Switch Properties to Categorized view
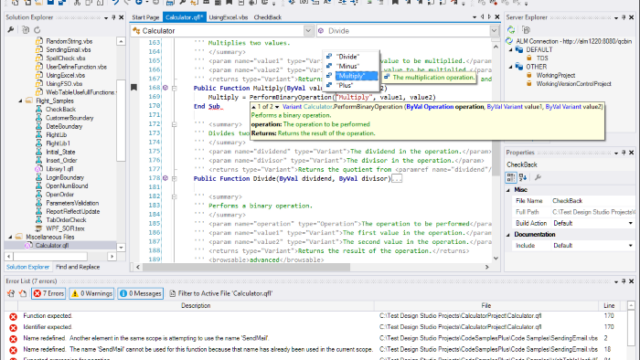640x360 pixels. [x=511, y=177]
